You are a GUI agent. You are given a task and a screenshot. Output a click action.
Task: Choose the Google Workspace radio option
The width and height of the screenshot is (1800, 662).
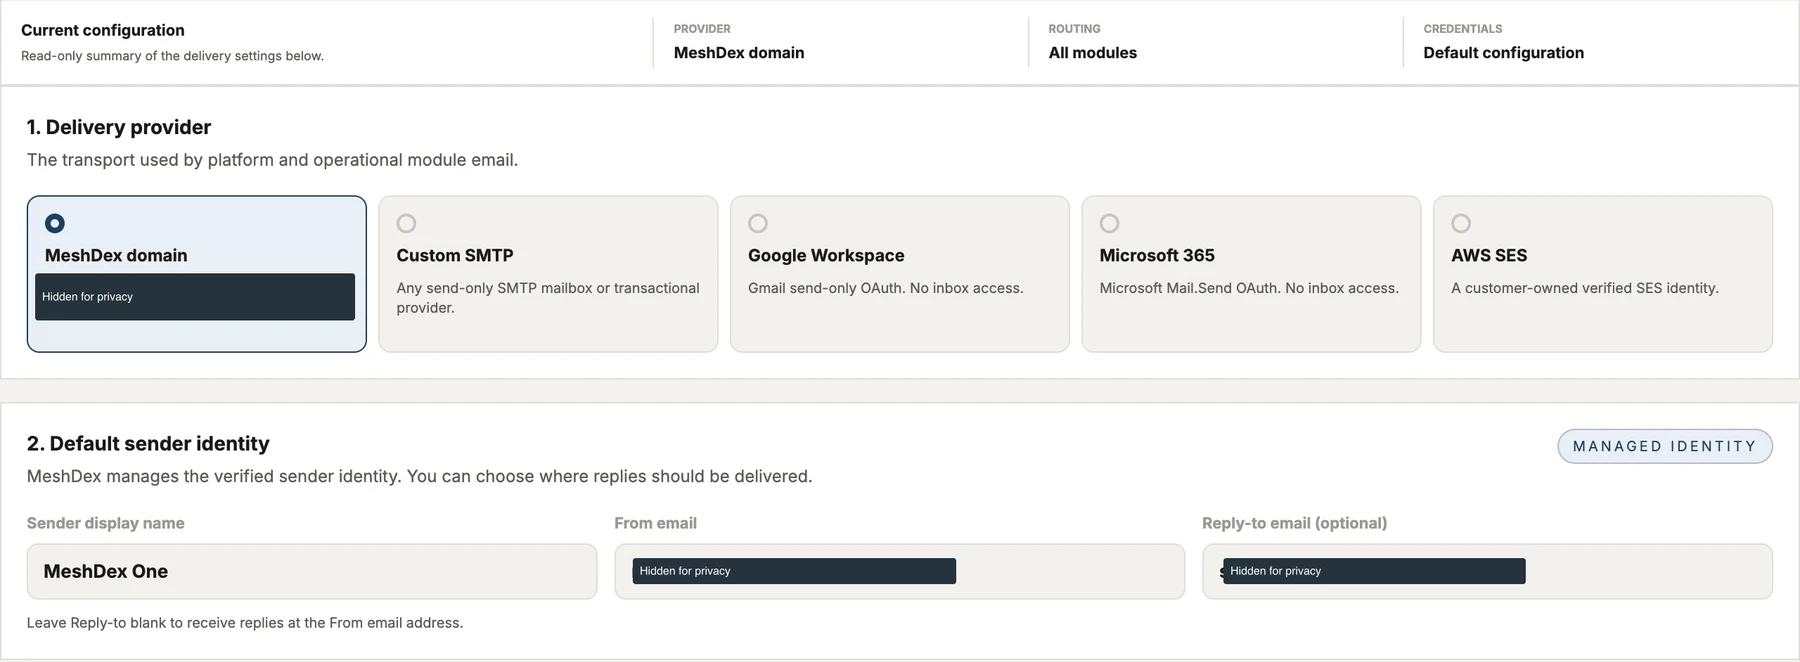(758, 223)
